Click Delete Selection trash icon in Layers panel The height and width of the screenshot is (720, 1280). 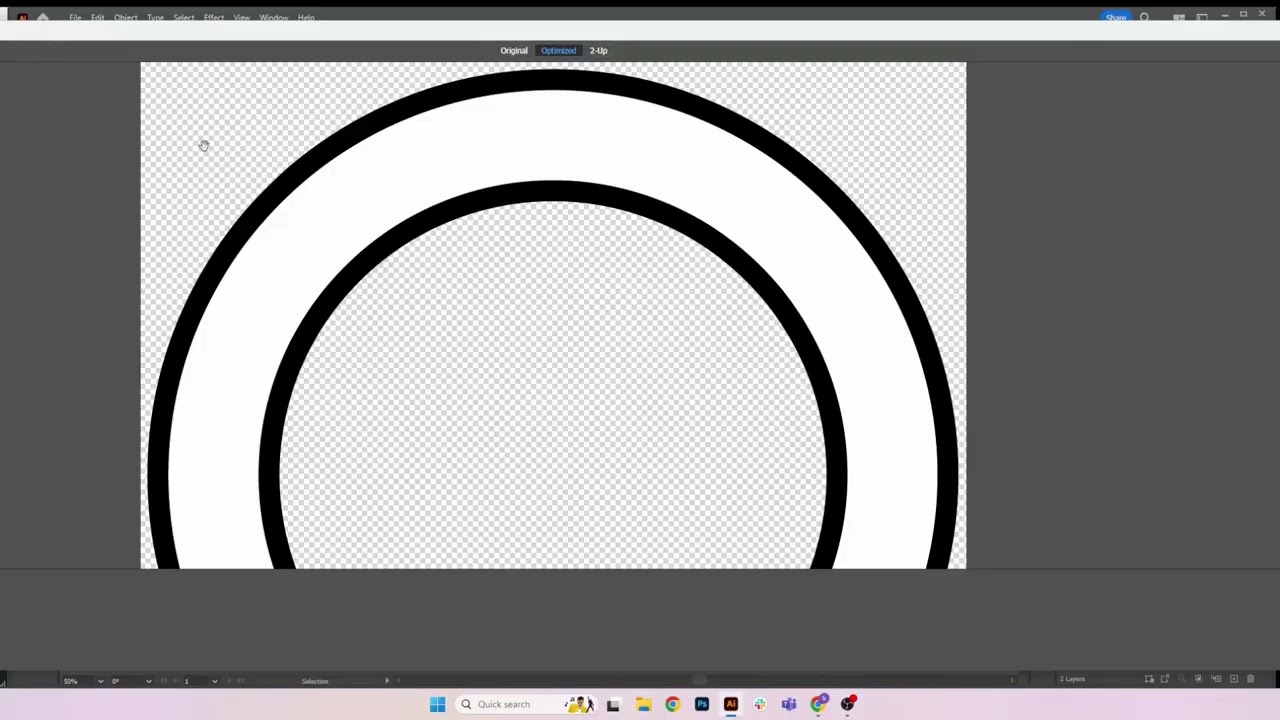click(x=1250, y=679)
